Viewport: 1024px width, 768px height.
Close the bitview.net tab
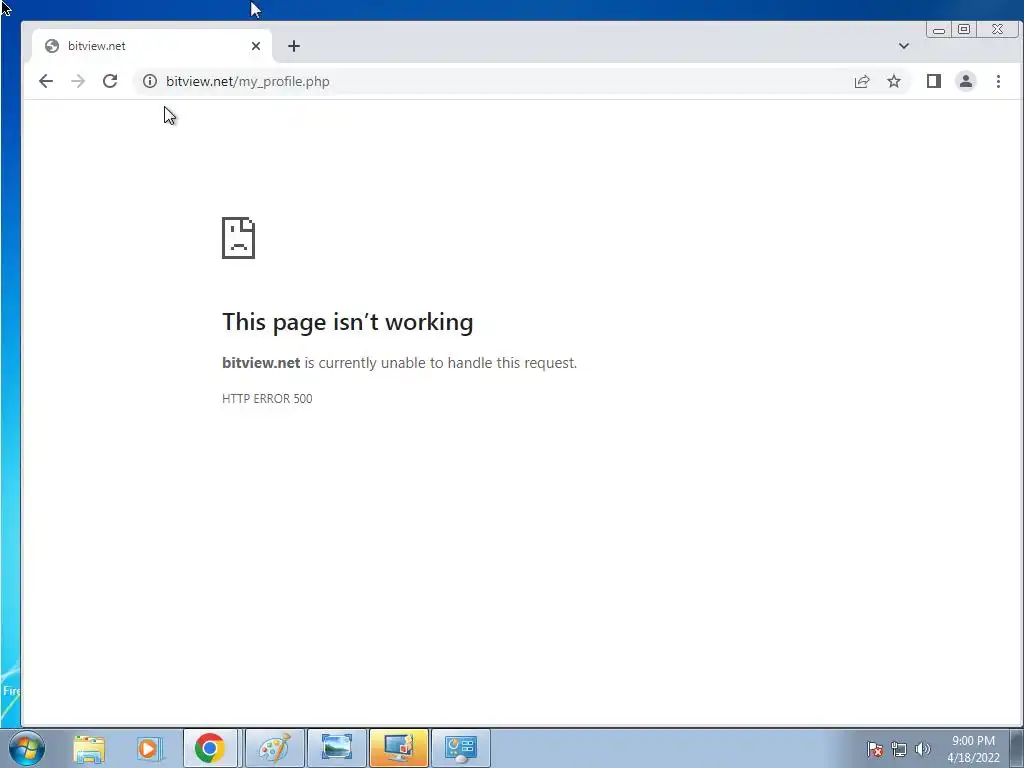(x=256, y=46)
